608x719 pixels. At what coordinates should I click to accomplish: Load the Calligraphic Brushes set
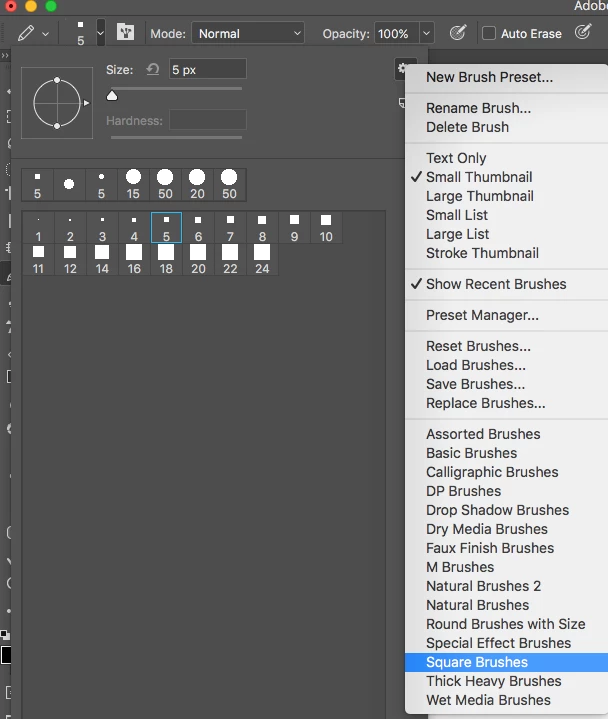[x=506, y=472]
